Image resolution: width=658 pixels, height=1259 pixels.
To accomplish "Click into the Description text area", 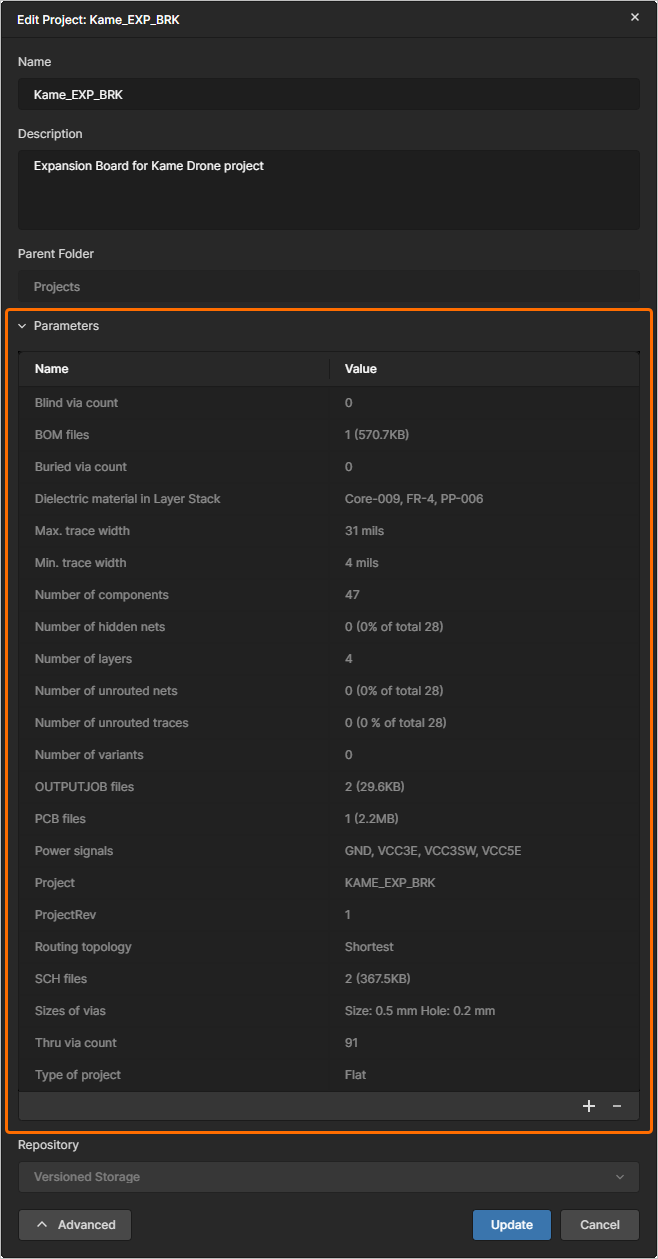I will [328, 190].
